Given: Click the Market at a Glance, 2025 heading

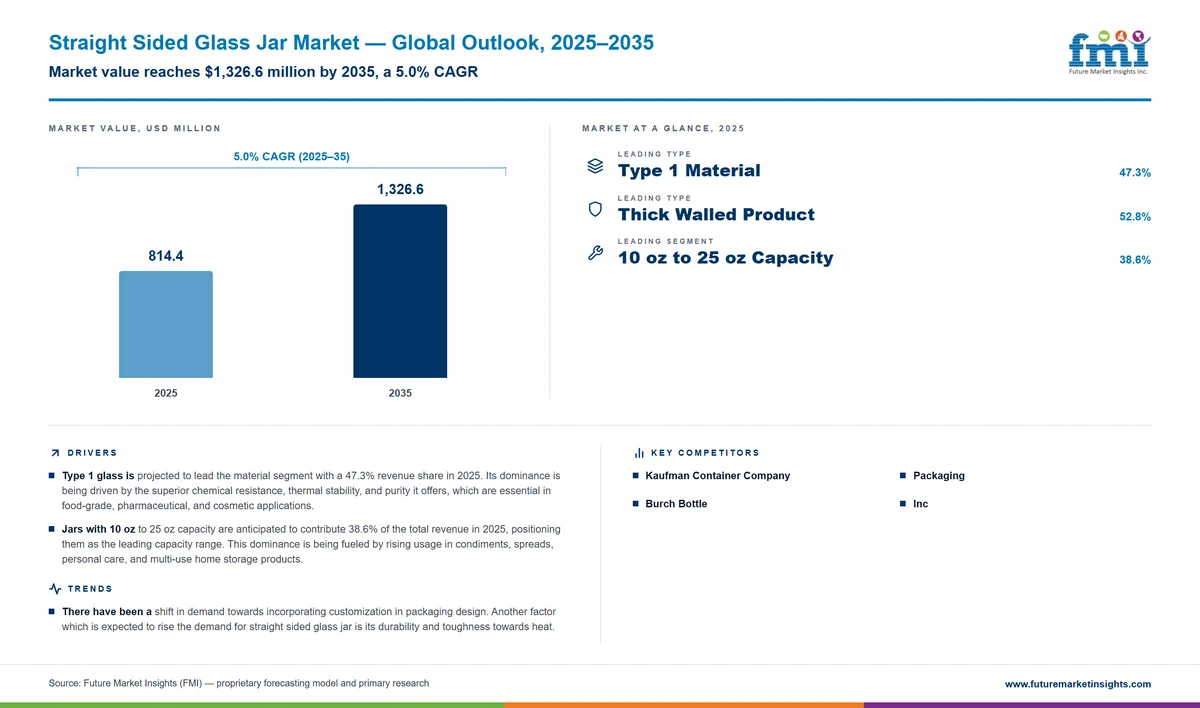Looking at the screenshot, I should pos(663,128).
